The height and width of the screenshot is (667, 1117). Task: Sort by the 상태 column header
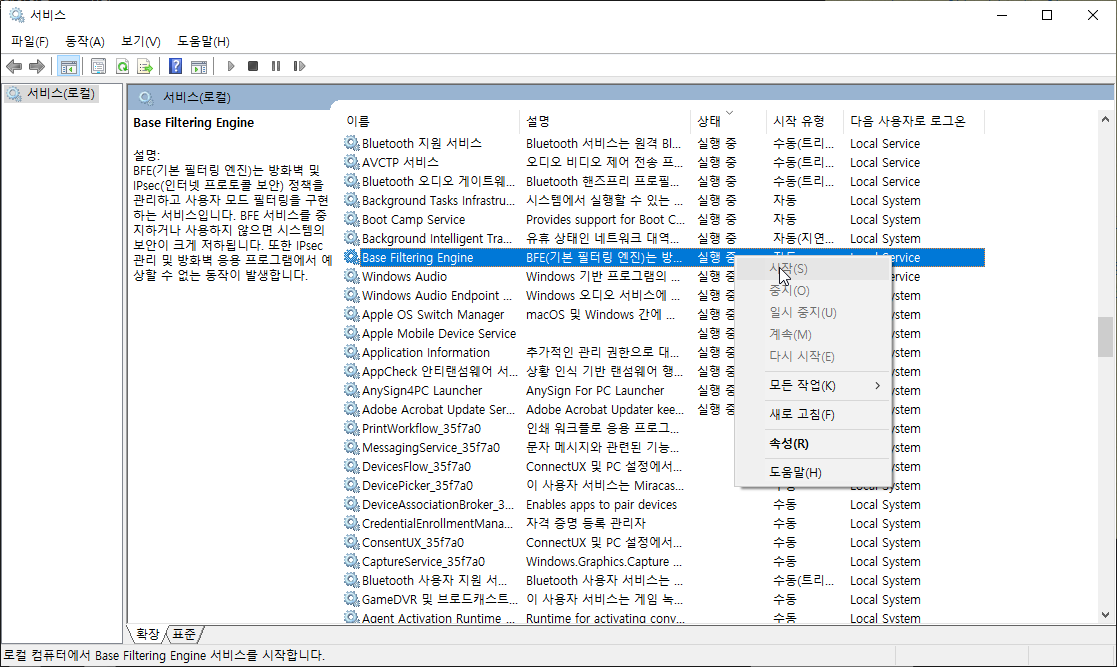point(709,121)
